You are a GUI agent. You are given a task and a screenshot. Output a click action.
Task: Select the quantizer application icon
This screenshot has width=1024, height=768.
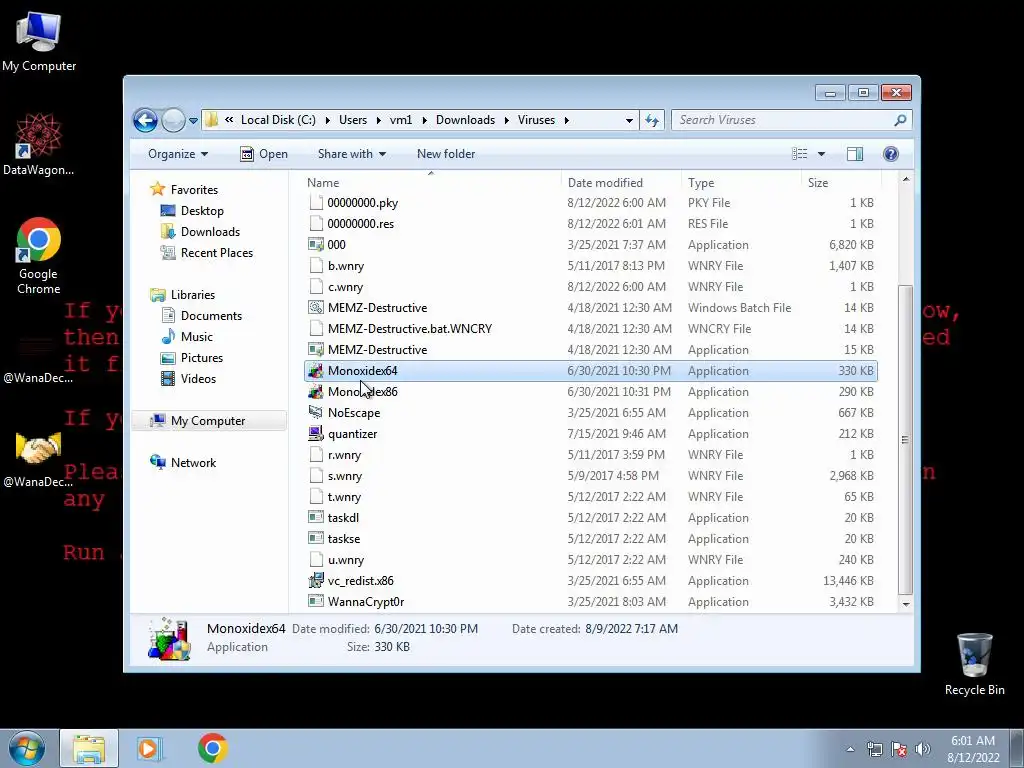316,434
